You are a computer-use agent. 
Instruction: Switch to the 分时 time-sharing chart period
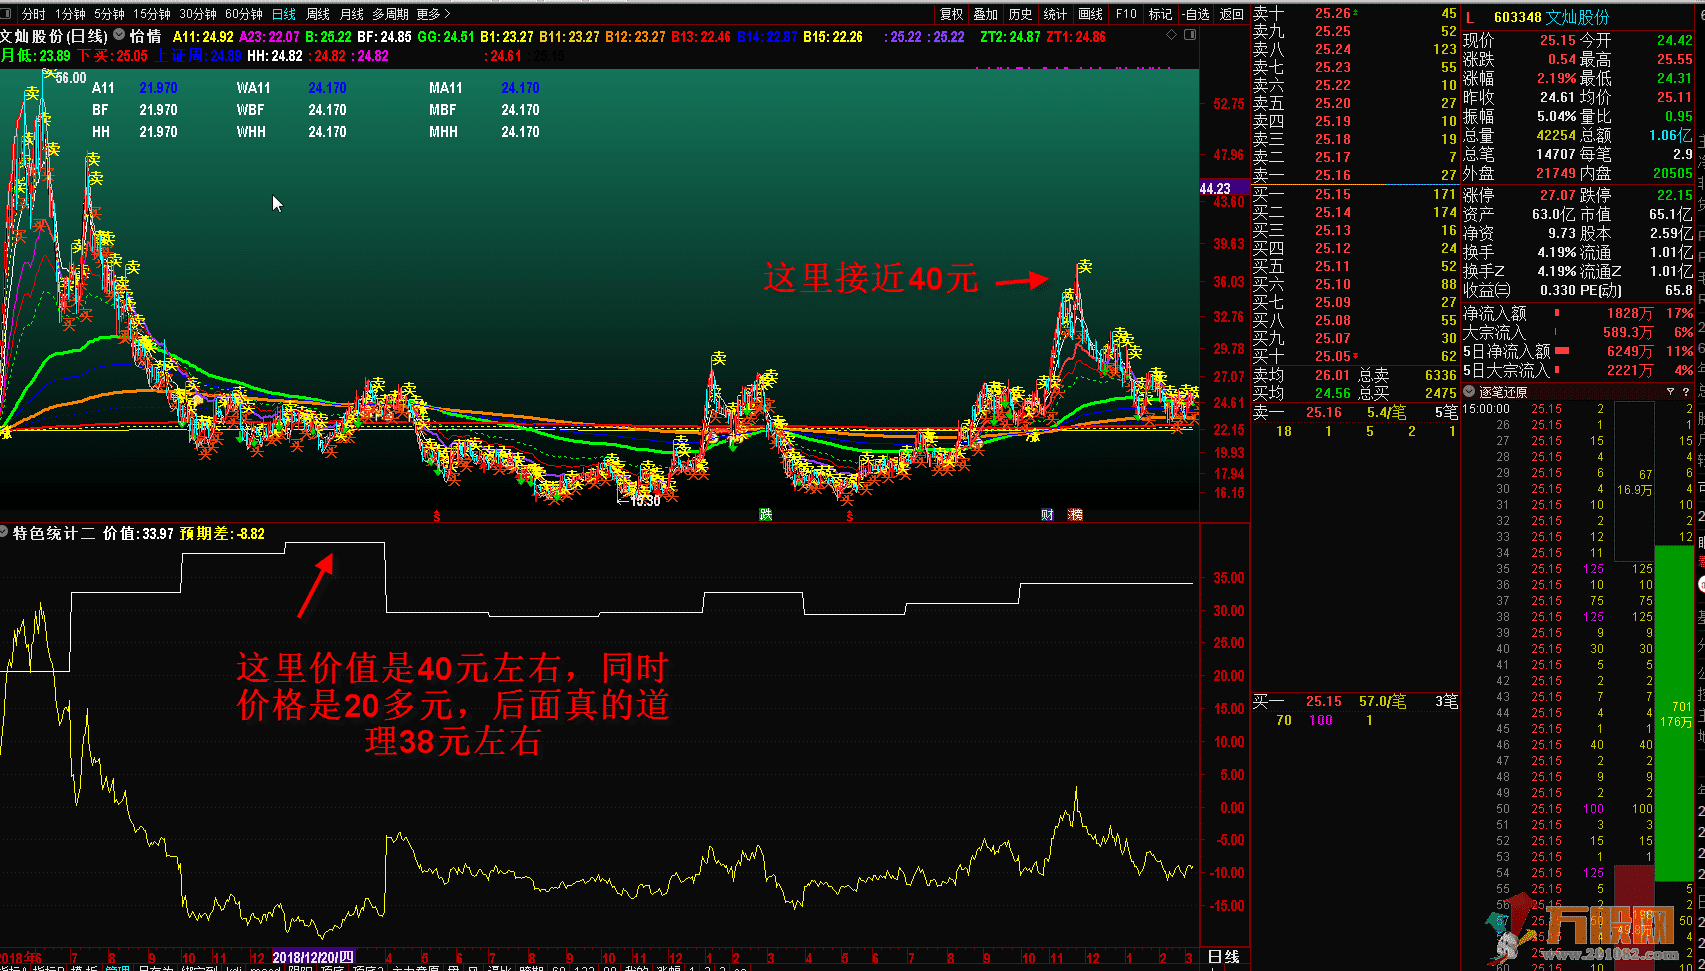click(33, 14)
